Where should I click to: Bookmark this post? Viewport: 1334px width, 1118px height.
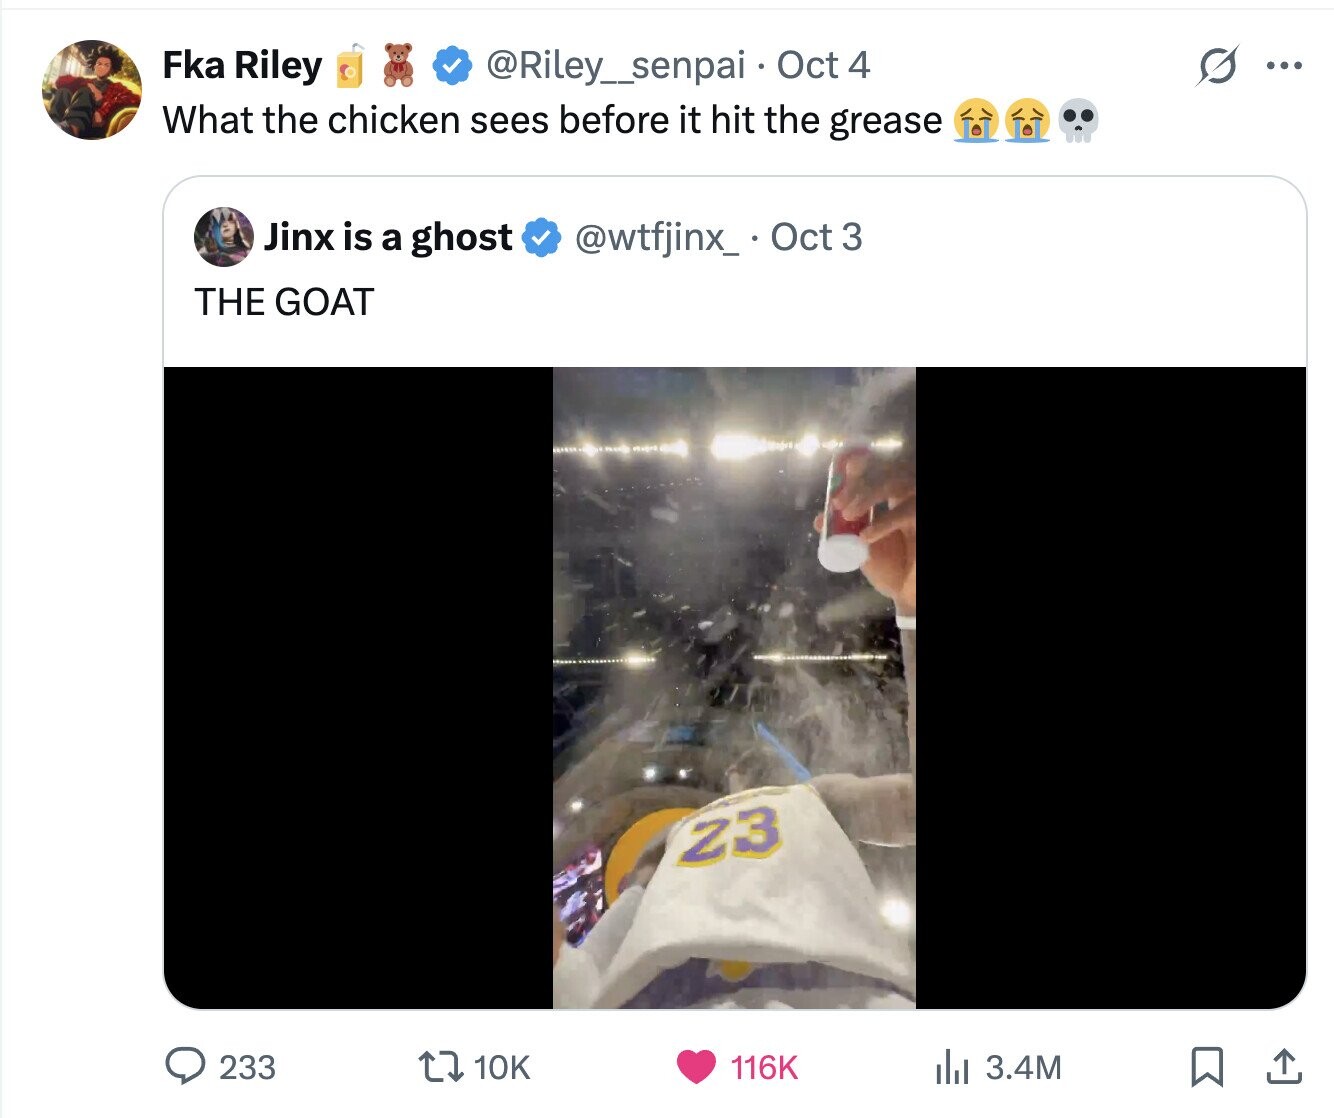point(1208,1066)
